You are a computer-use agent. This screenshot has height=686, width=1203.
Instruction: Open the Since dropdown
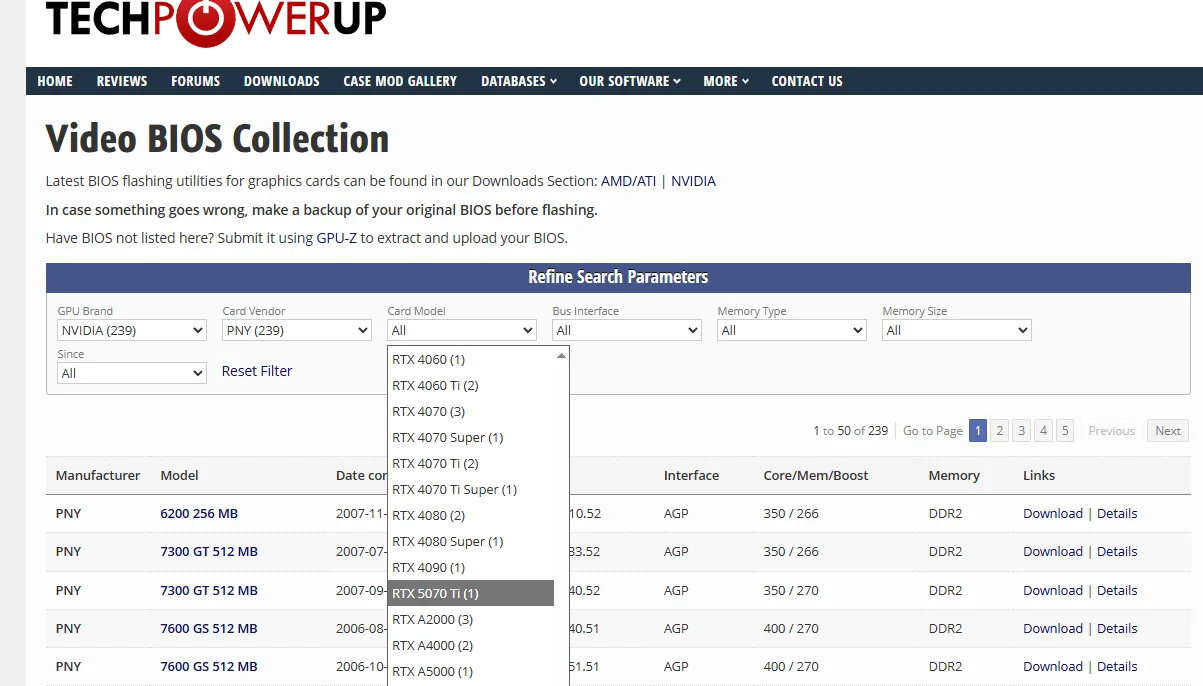pyautogui.click(x=132, y=373)
